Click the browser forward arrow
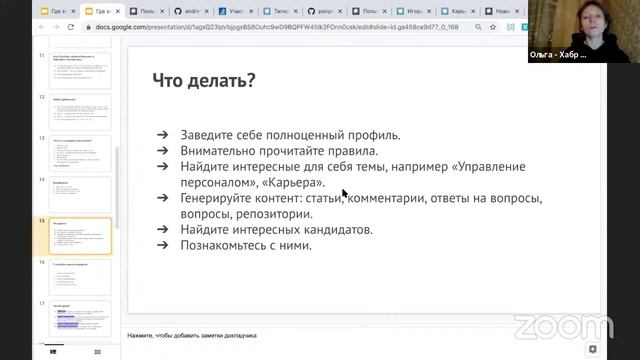Image resolution: width=640 pixels, height=360 pixels. pos(56,27)
